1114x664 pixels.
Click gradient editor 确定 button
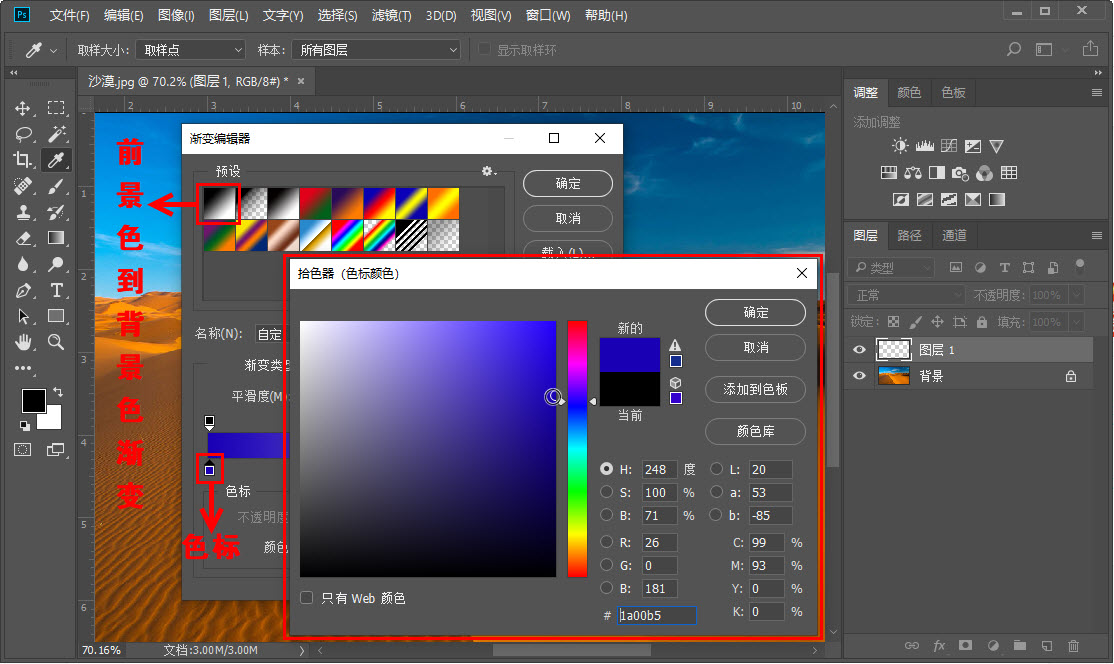pyautogui.click(x=568, y=183)
